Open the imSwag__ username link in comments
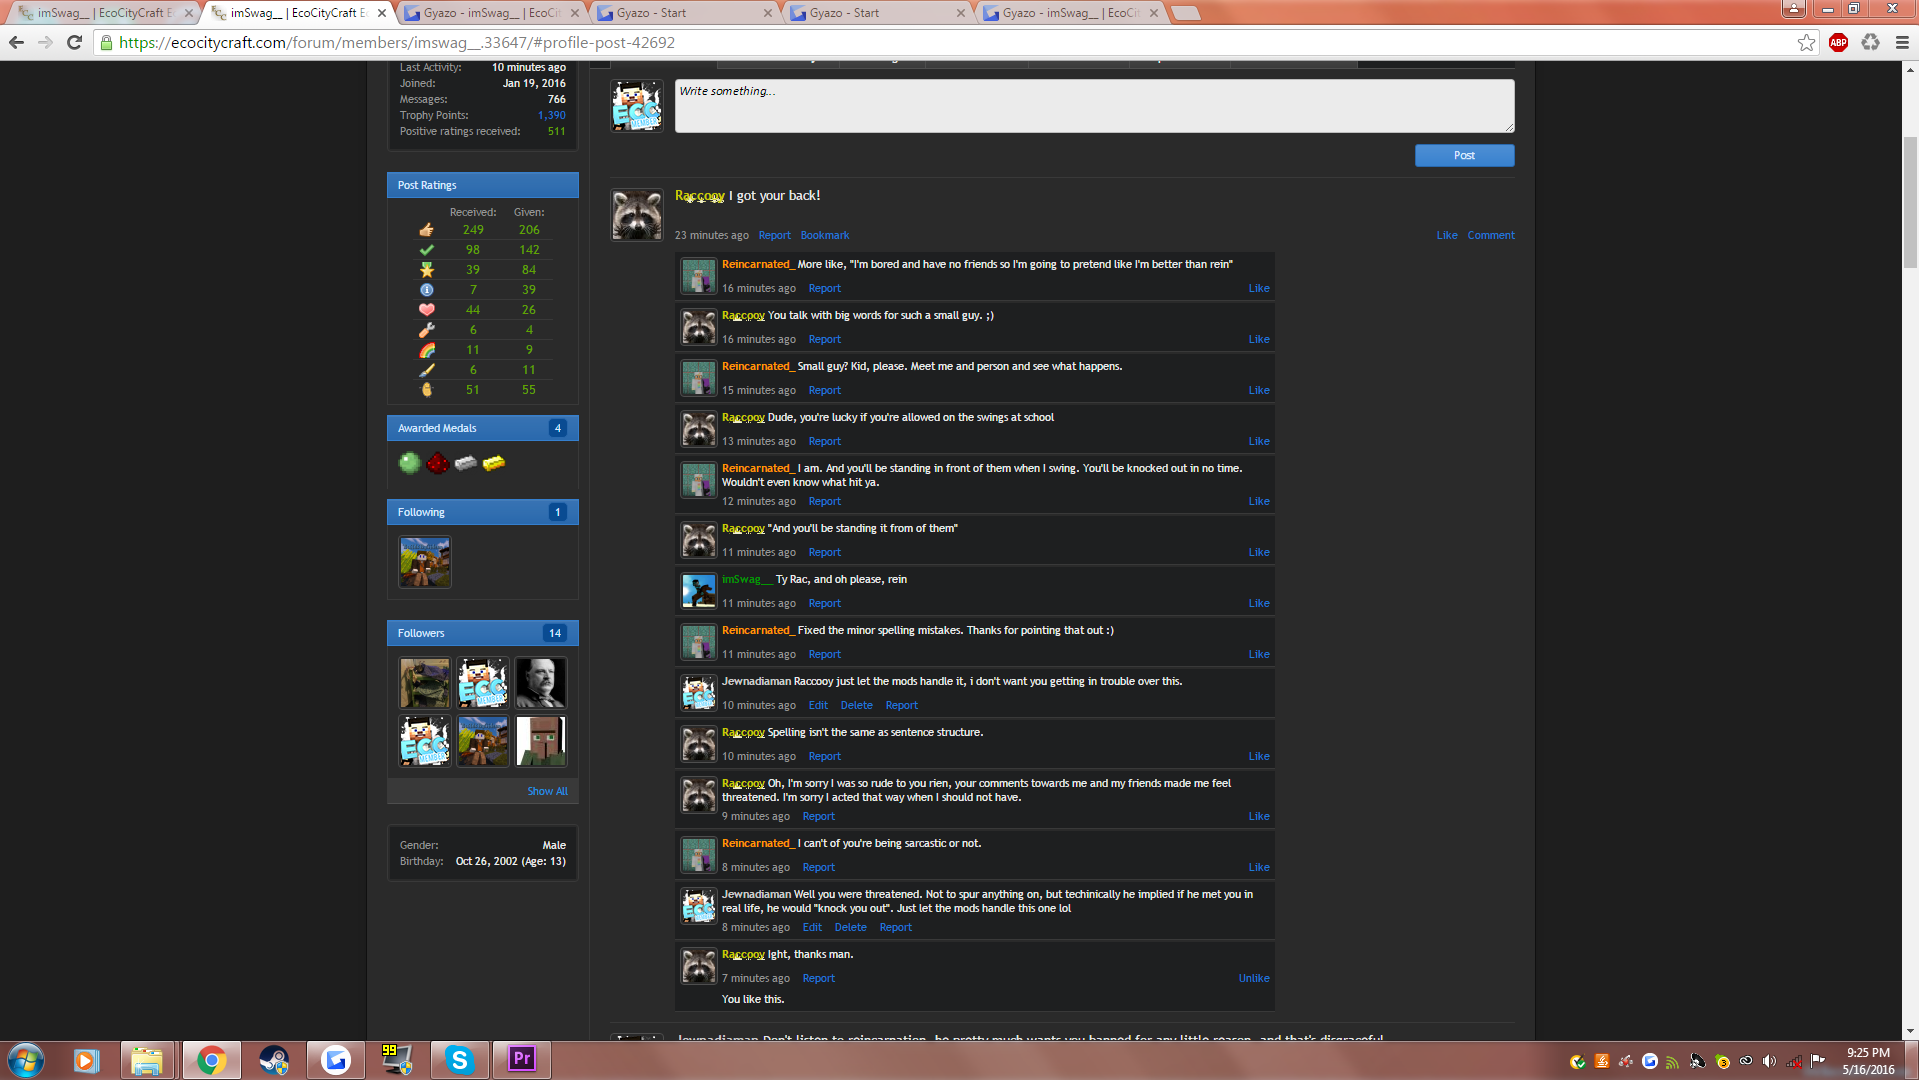 click(x=747, y=579)
